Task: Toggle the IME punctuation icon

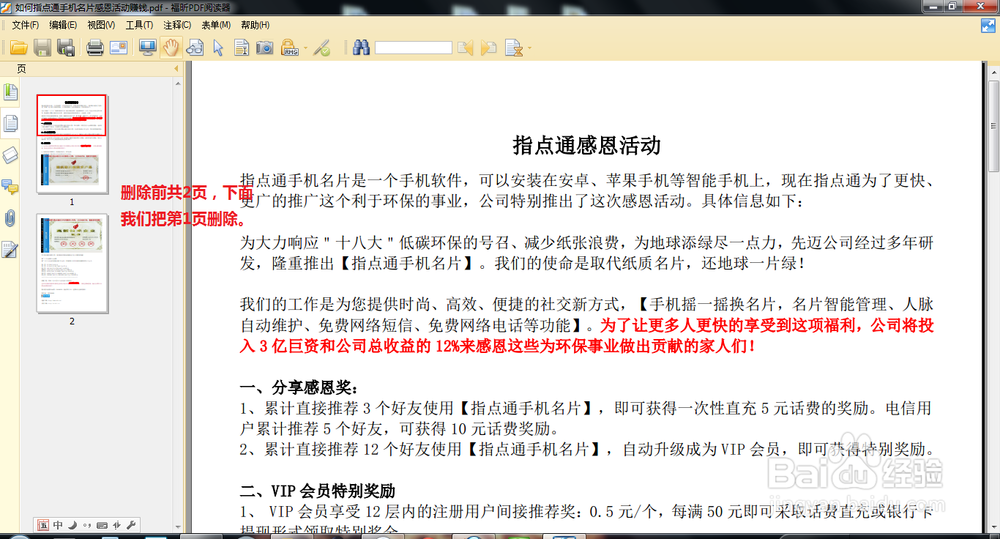Action: click(x=87, y=525)
